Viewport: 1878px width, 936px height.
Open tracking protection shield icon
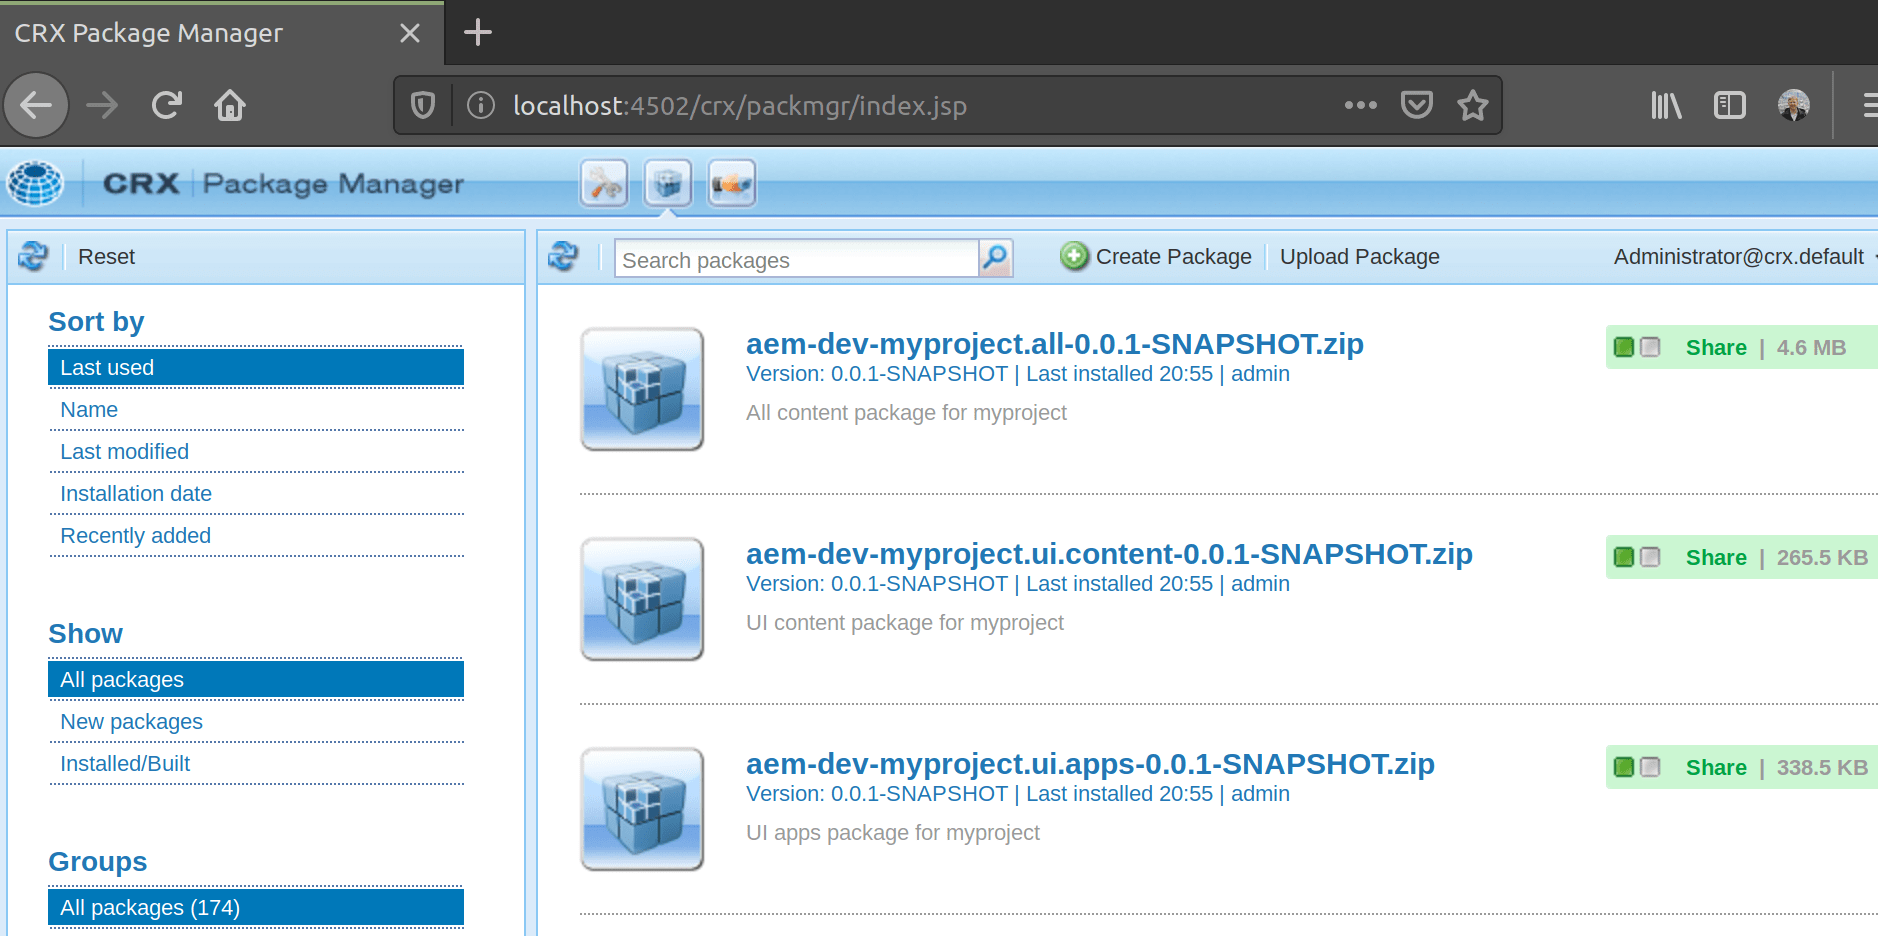(423, 105)
